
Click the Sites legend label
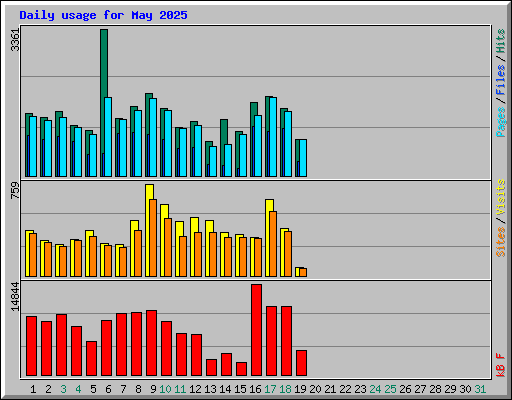(501, 242)
